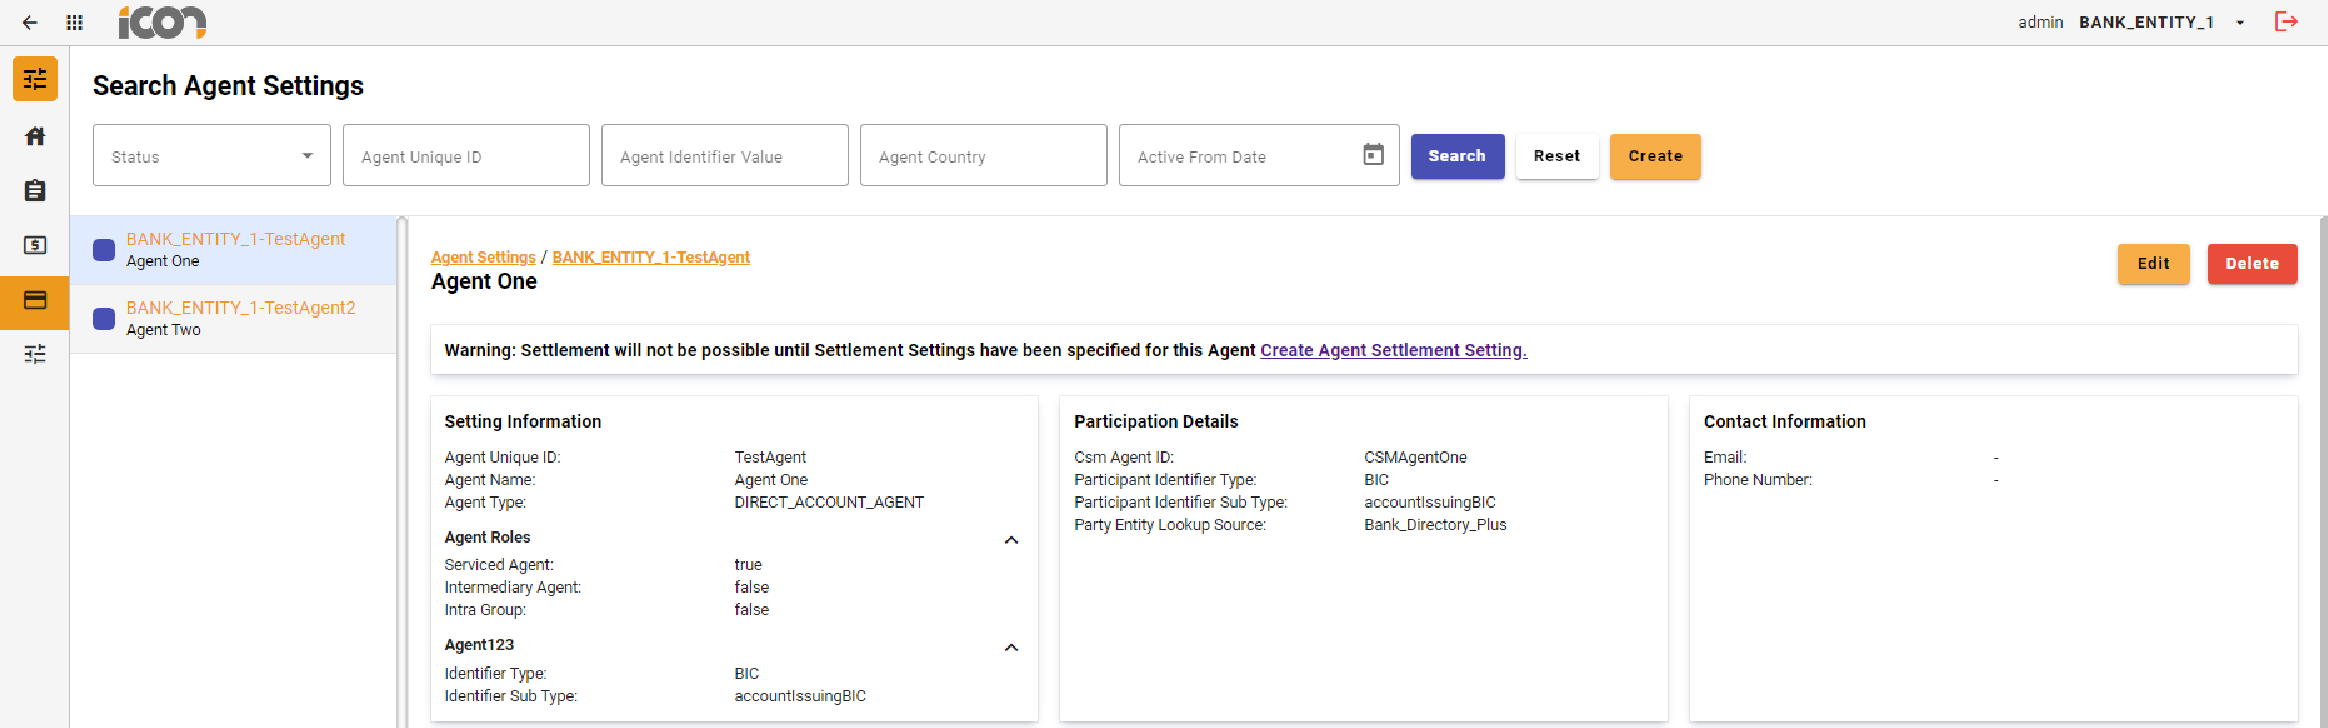
Task: Open the Status dropdown
Action: [x=211, y=156]
